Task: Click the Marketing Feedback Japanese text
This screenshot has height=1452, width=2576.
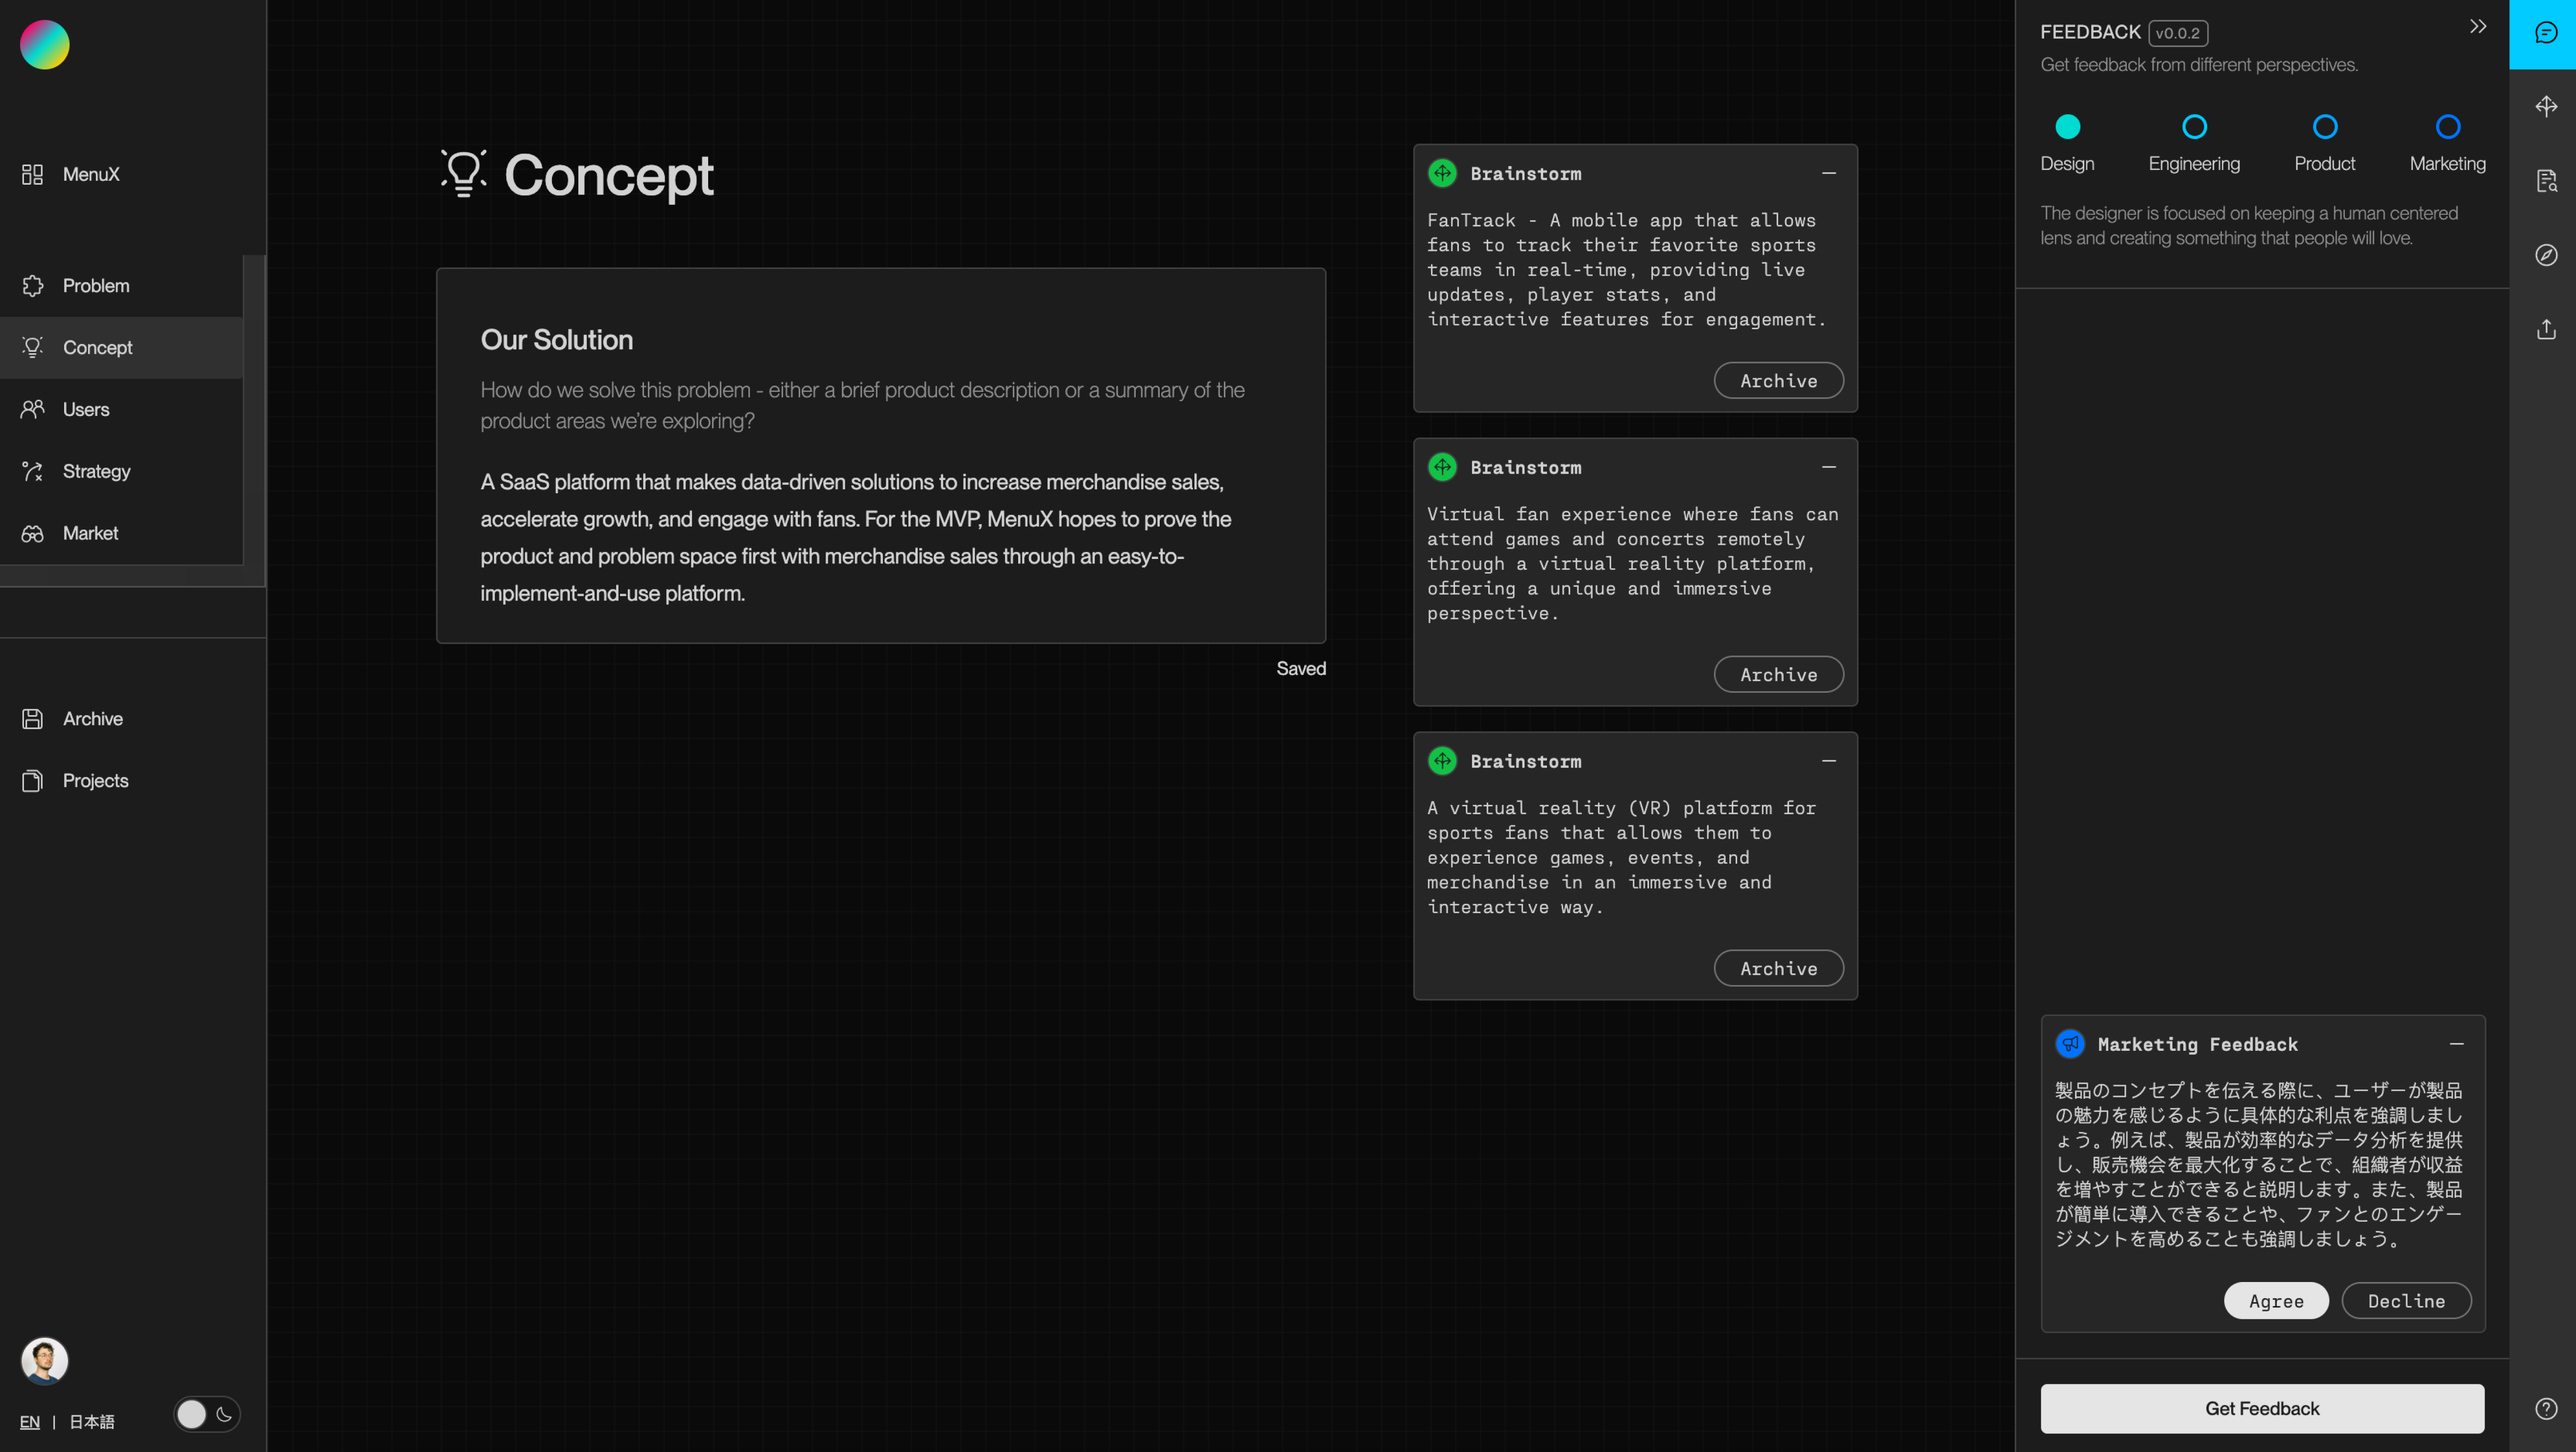Action: tap(2259, 1165)
